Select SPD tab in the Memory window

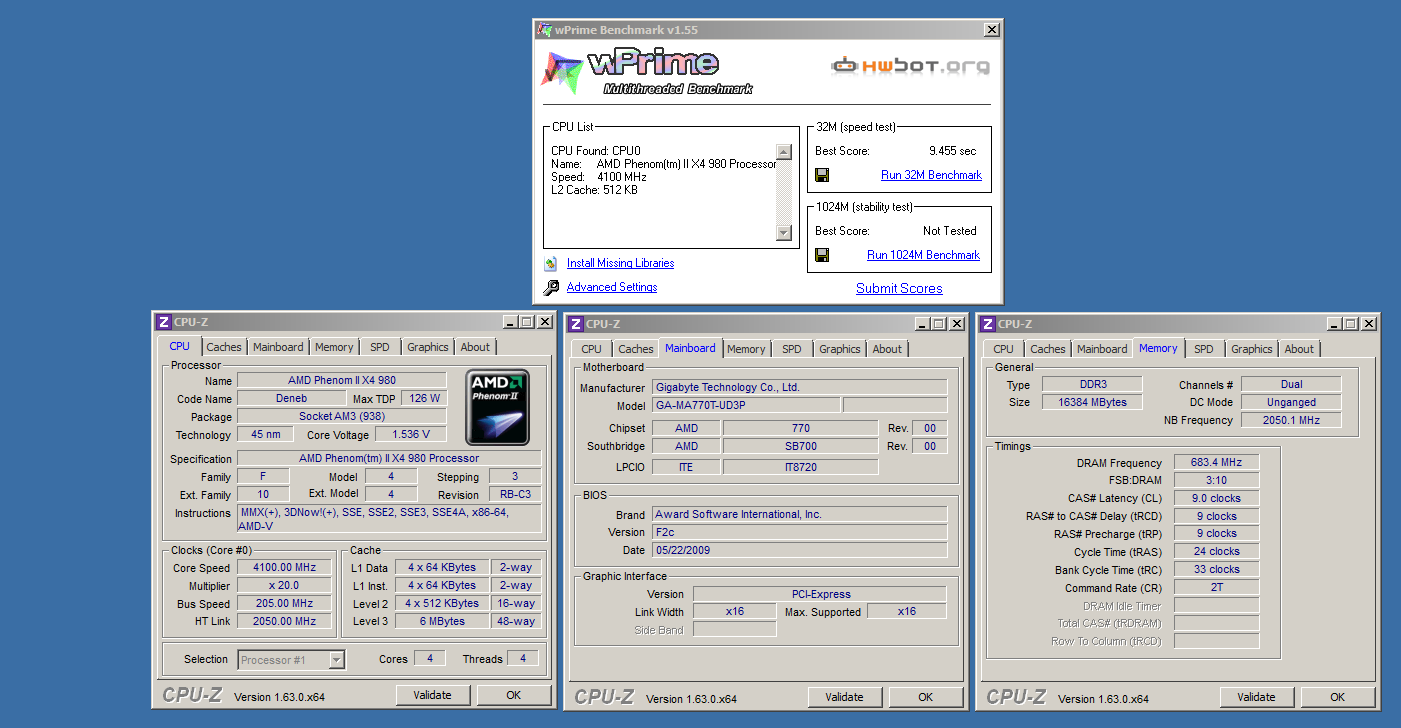click(x=1204, y=349)
